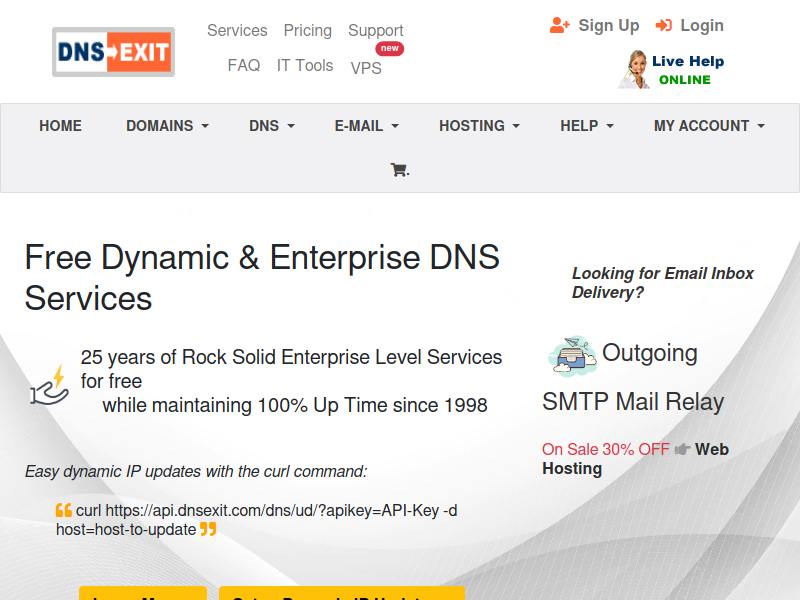Click the DNS Exit logo
Viewport: 800px width, 600px height.
113,52
